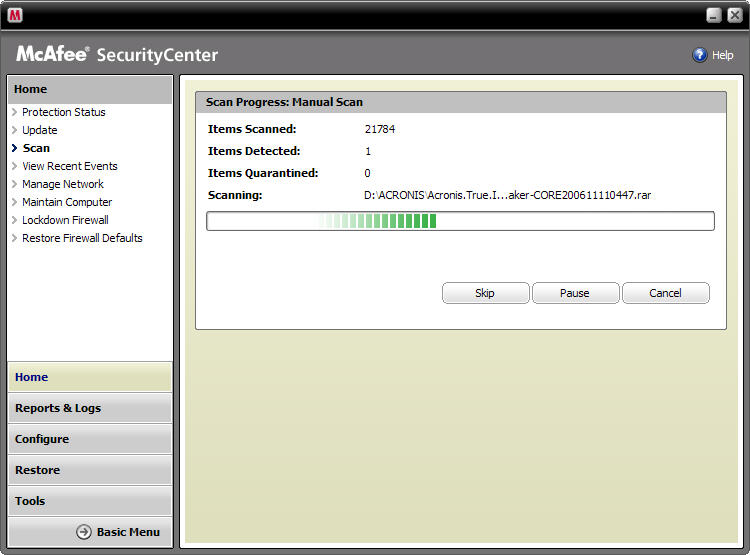Click the Items Scanned label
The image size is (750, 555).
point(252,129)
